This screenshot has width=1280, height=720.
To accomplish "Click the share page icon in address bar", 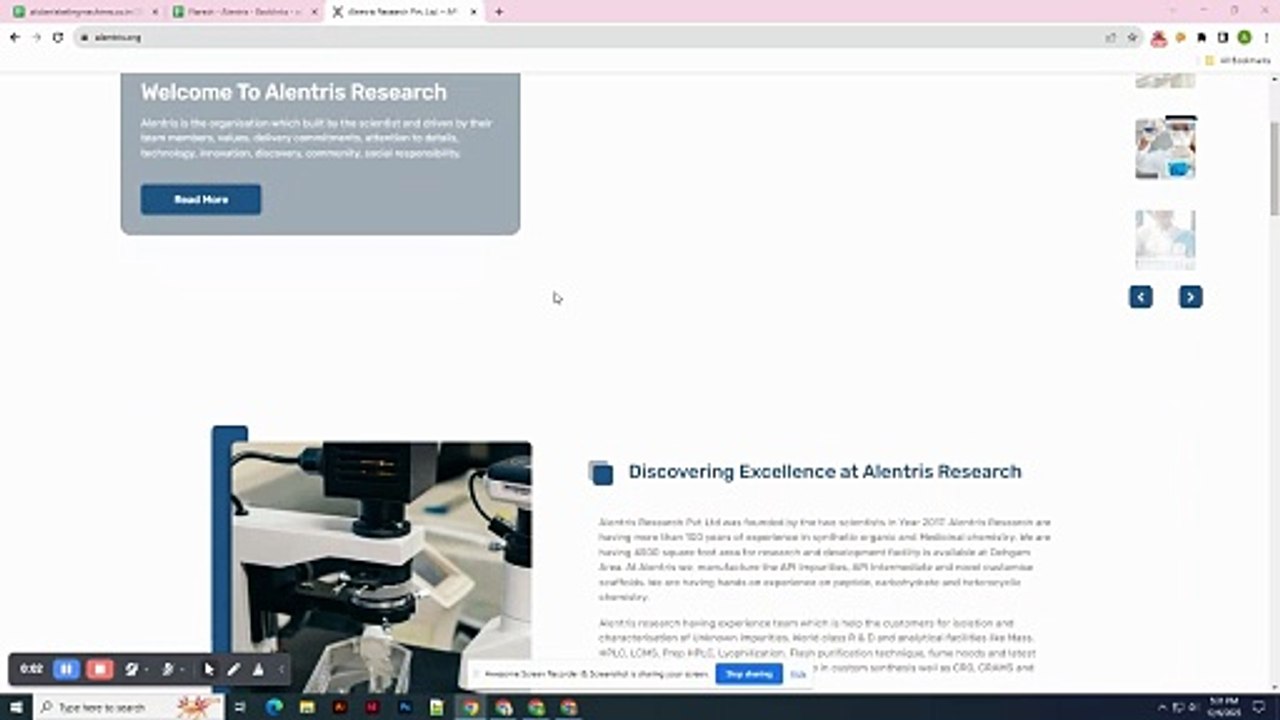I will (1110, 37).
